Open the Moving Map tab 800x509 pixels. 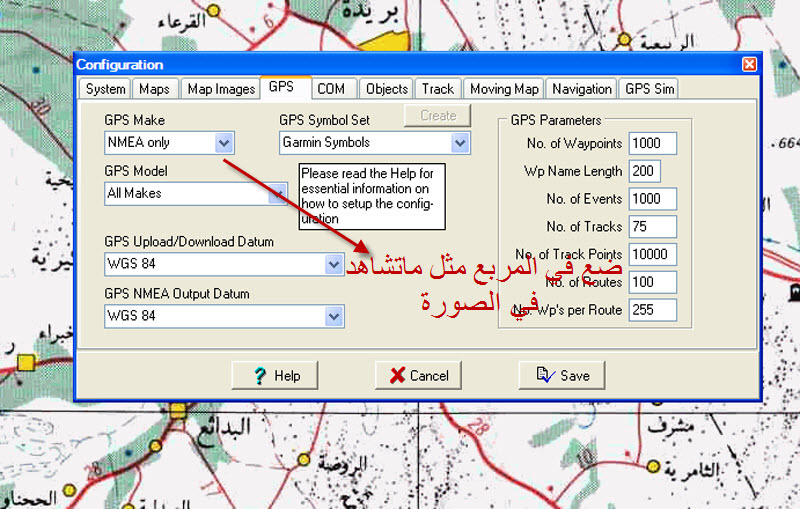point(504,89)
